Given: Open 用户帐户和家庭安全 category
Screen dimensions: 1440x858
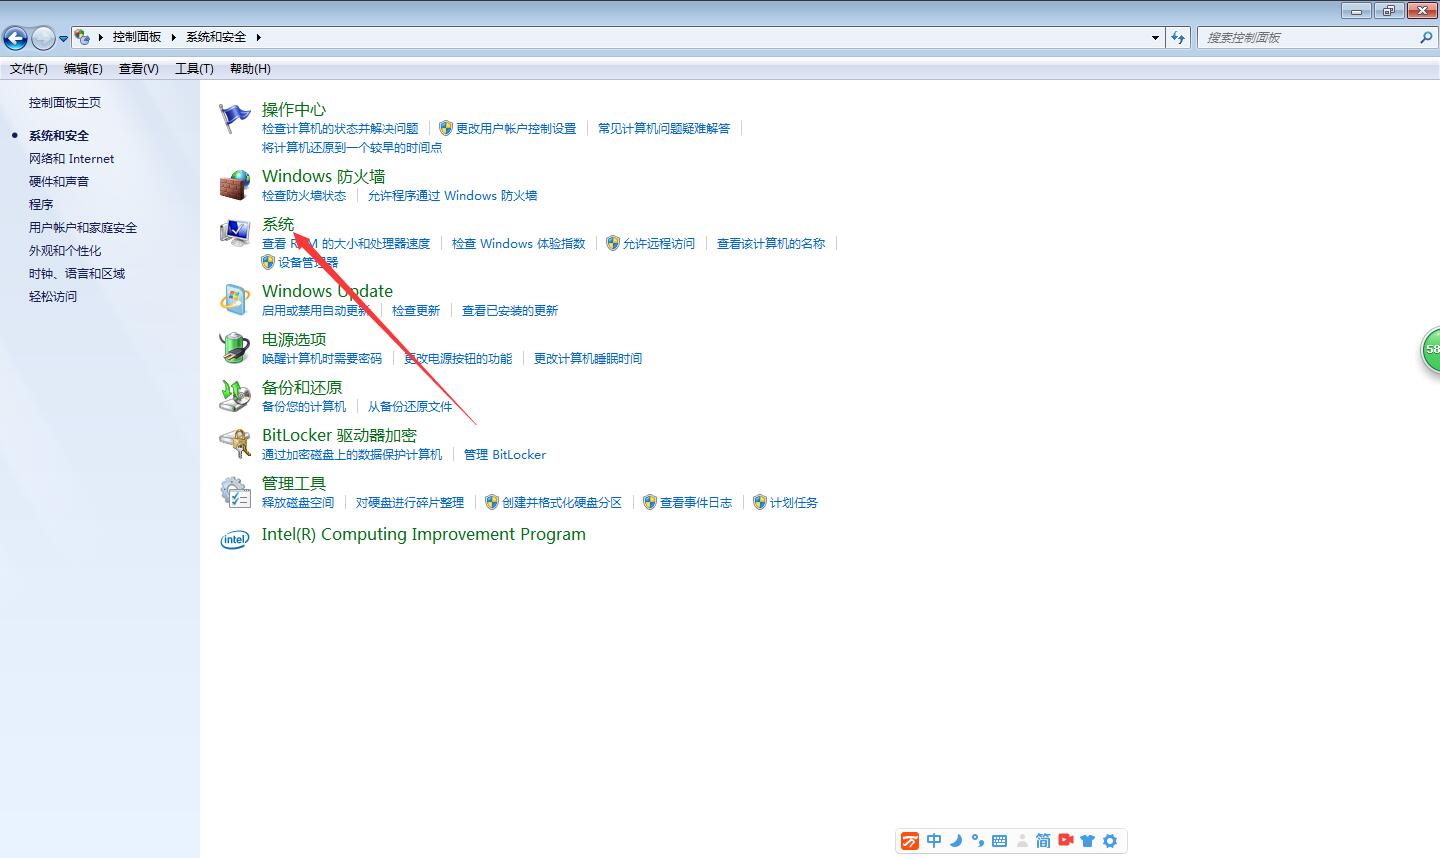Looking at the screenshot, I should coord(83,228).
